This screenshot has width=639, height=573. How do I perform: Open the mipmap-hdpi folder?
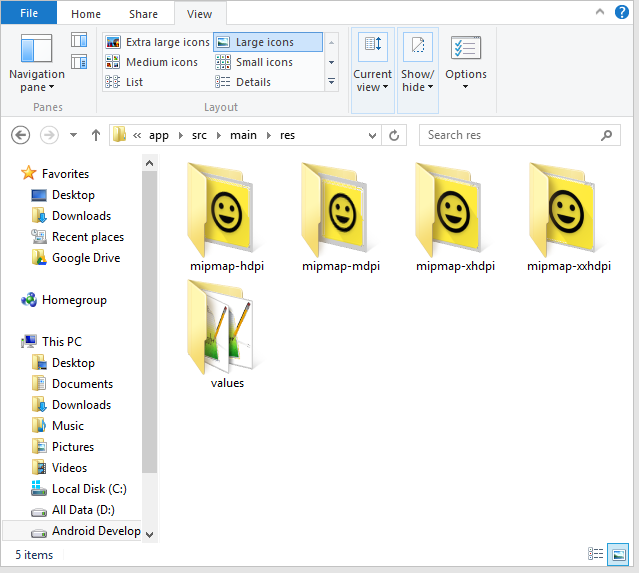pos(227,216)
